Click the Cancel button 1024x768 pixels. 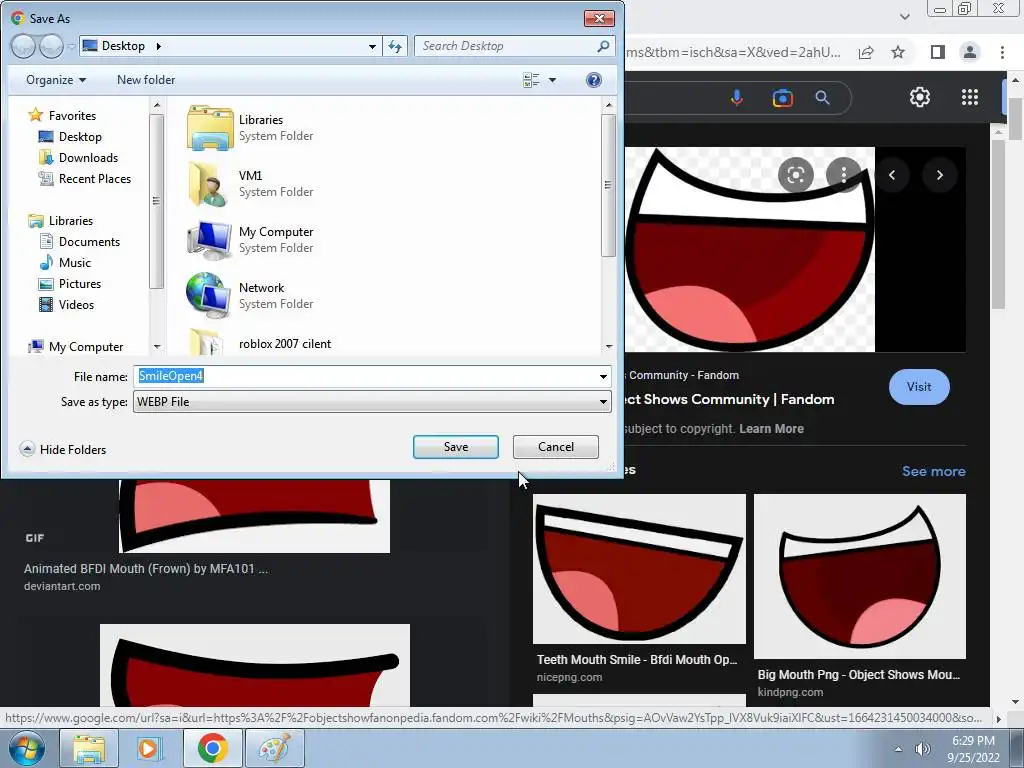556,447
